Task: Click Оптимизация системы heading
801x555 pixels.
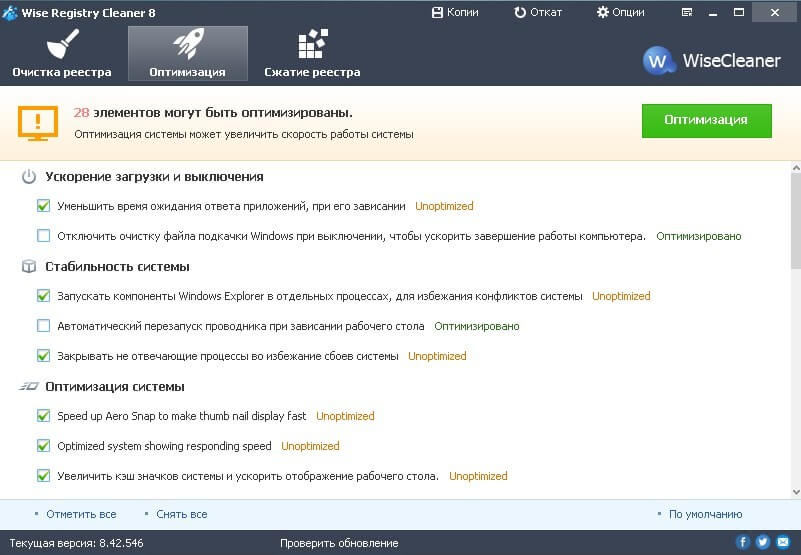Action: [x=115, y=386]
